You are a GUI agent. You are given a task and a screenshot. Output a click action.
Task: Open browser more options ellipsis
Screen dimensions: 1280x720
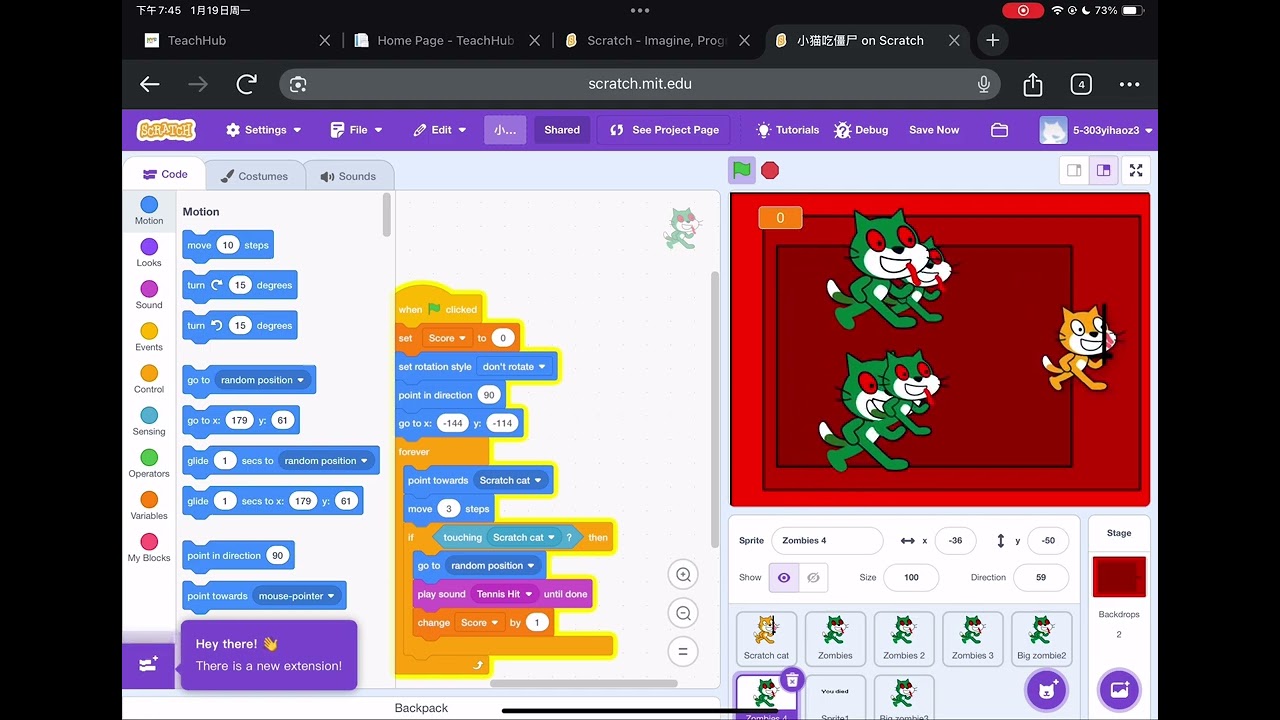pyautogui.click(x=1129, y=84)
